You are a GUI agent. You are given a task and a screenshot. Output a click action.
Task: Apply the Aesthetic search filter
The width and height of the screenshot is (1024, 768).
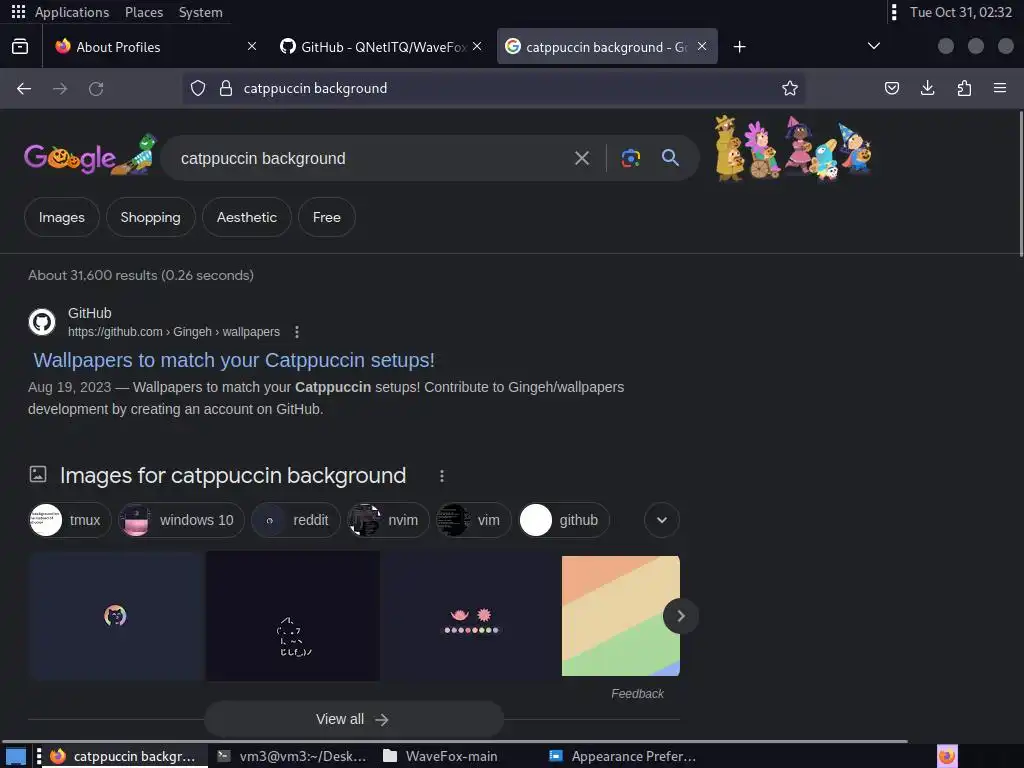point(247,217)
